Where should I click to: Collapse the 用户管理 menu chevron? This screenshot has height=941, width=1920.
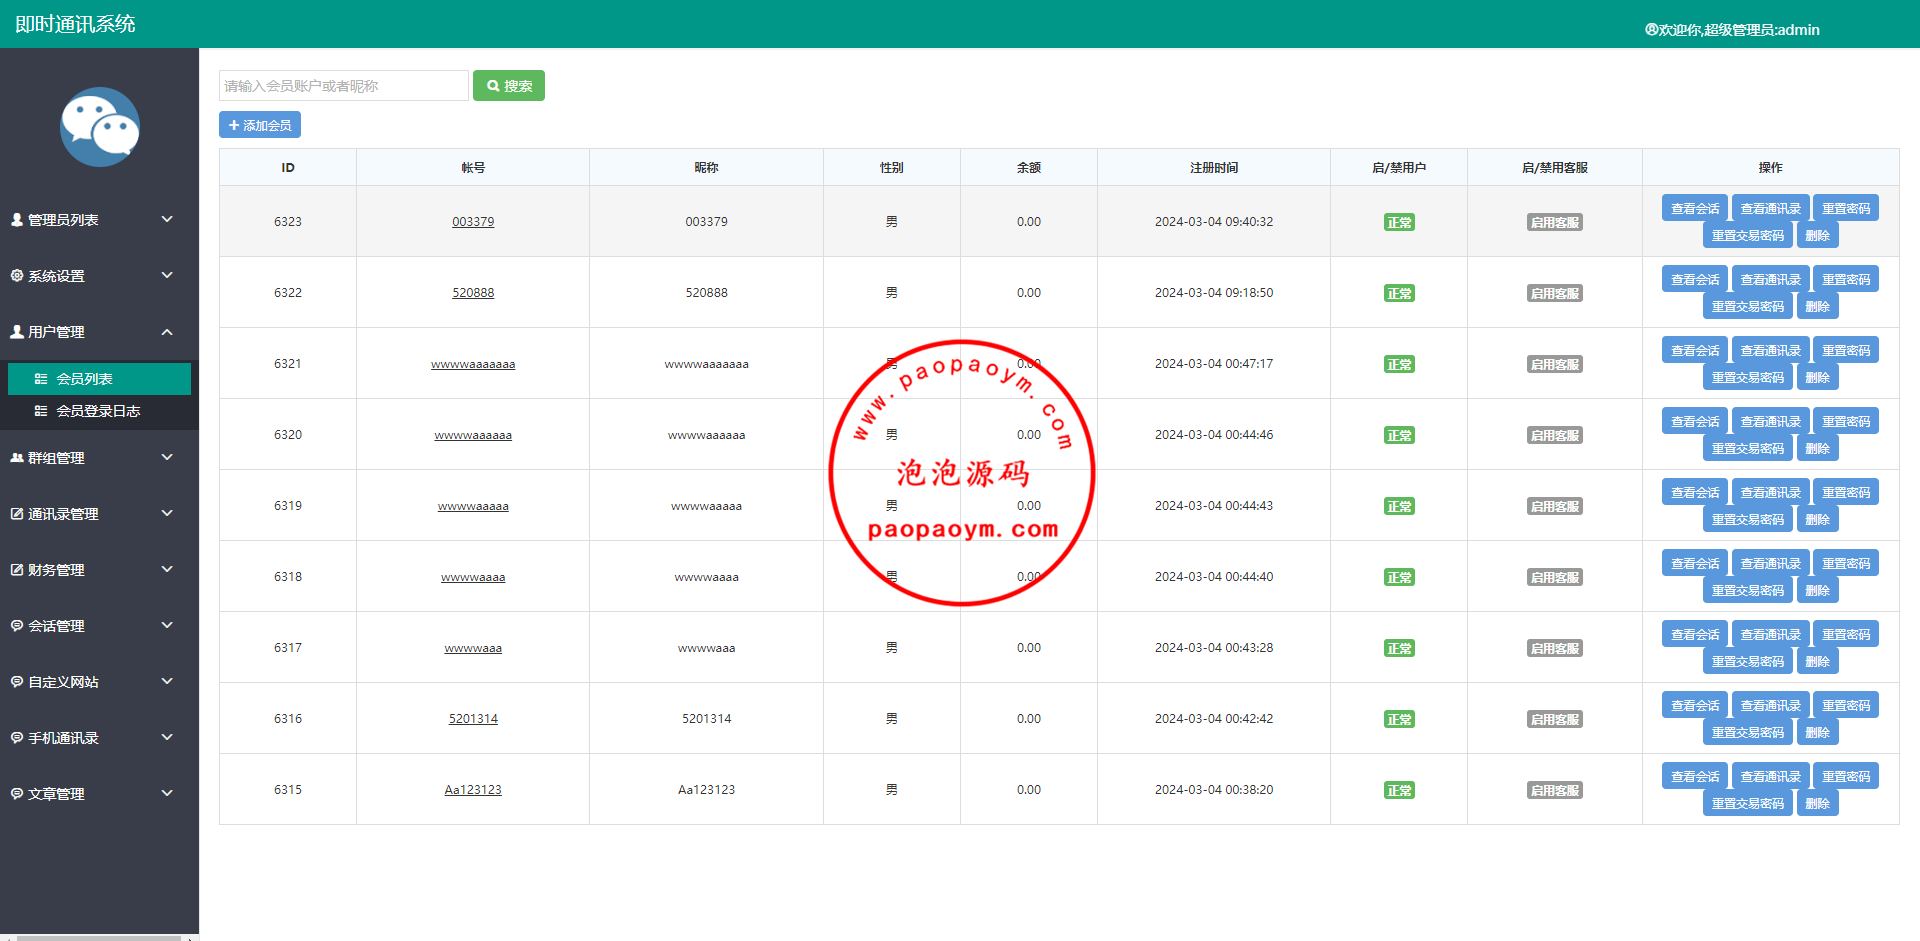pos(167,332)
